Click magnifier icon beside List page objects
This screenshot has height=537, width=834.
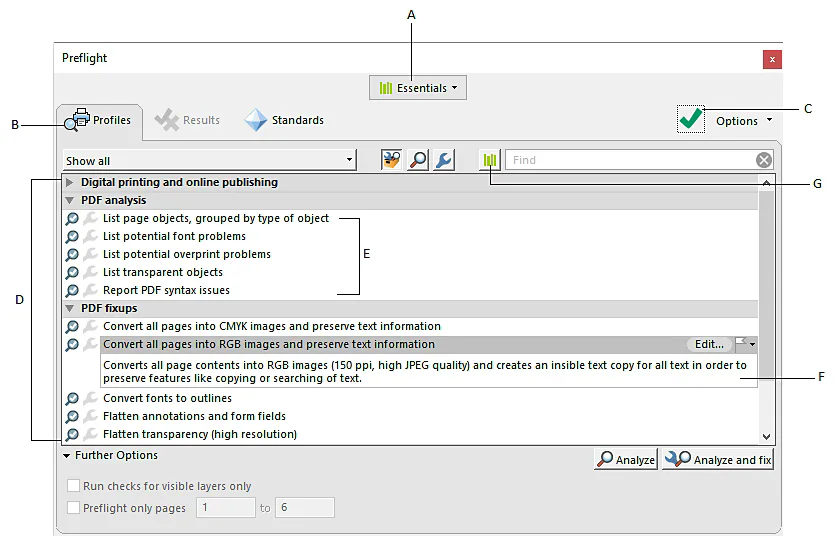click(x=72, y=219)
